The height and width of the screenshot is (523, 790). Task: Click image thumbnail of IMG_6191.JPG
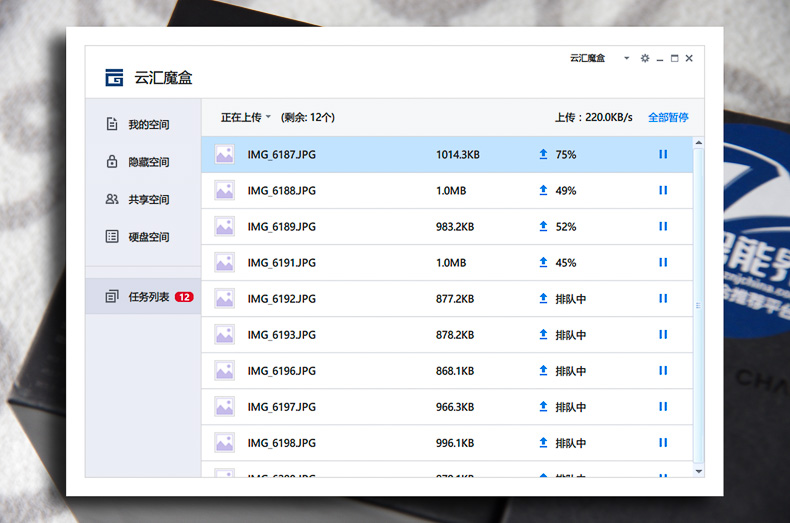[224, 263]
